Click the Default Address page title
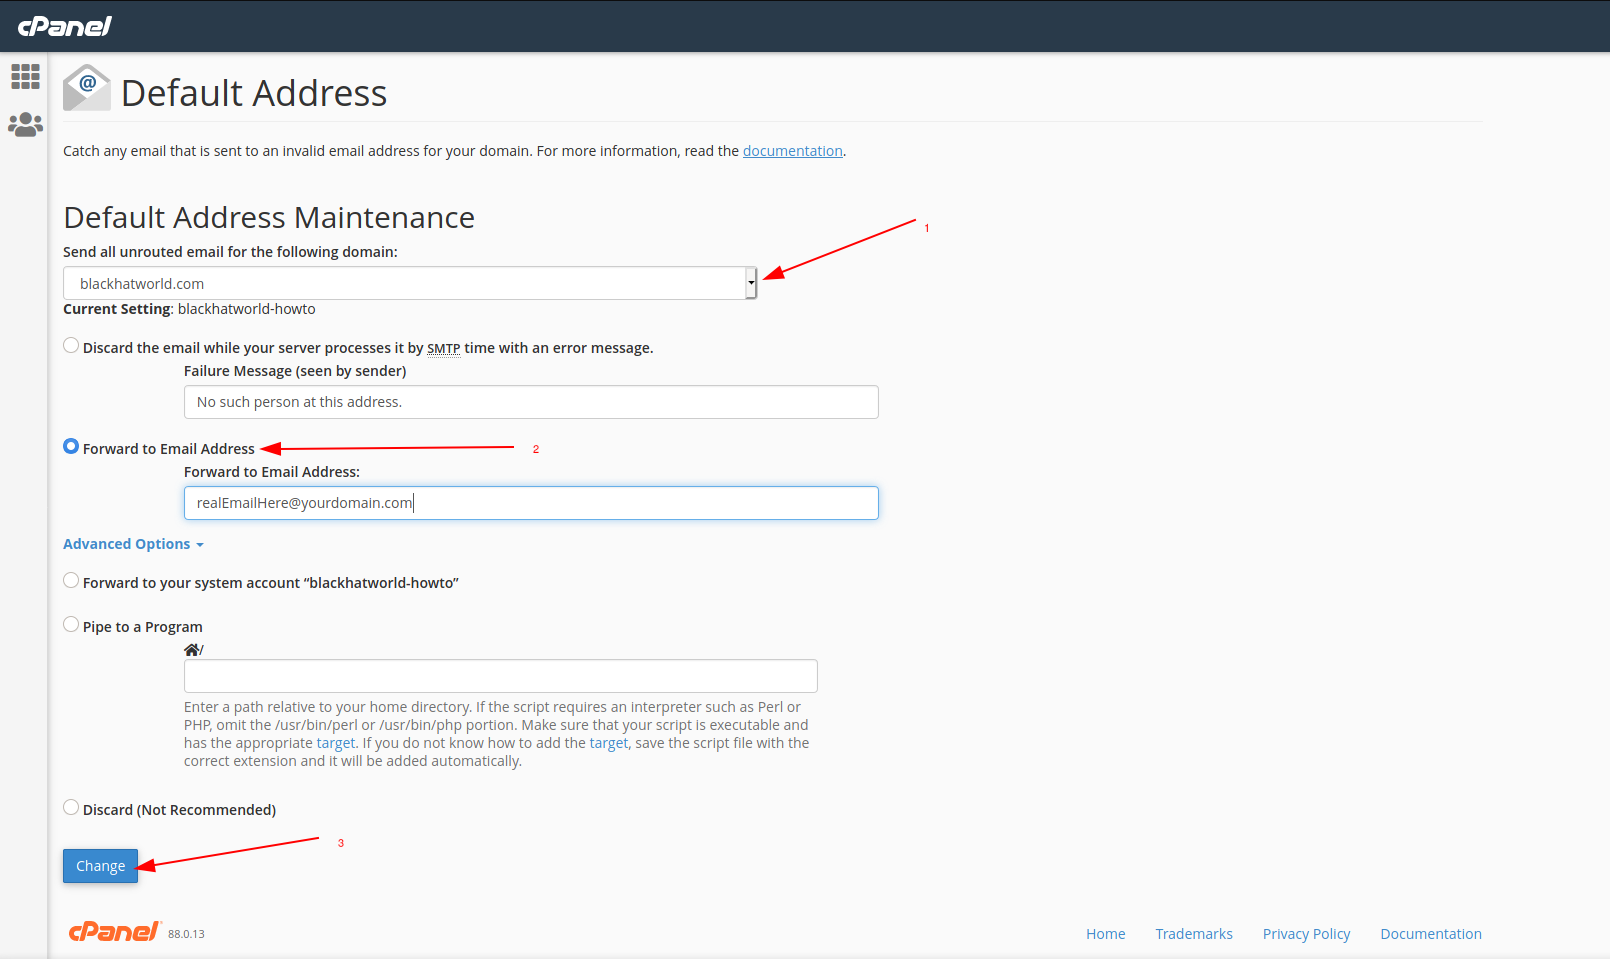The height and width of the screenshot is (959, 1610). click(x=254, y=93)
